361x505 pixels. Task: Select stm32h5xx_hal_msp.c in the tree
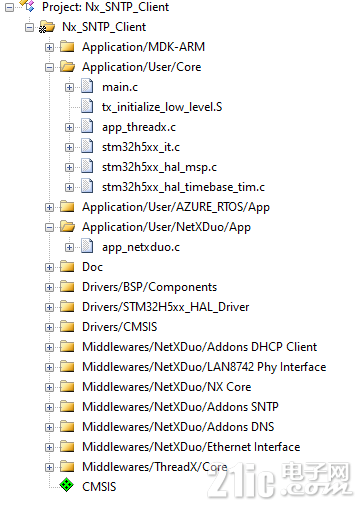pyautogui.click(x=159, y=167)
